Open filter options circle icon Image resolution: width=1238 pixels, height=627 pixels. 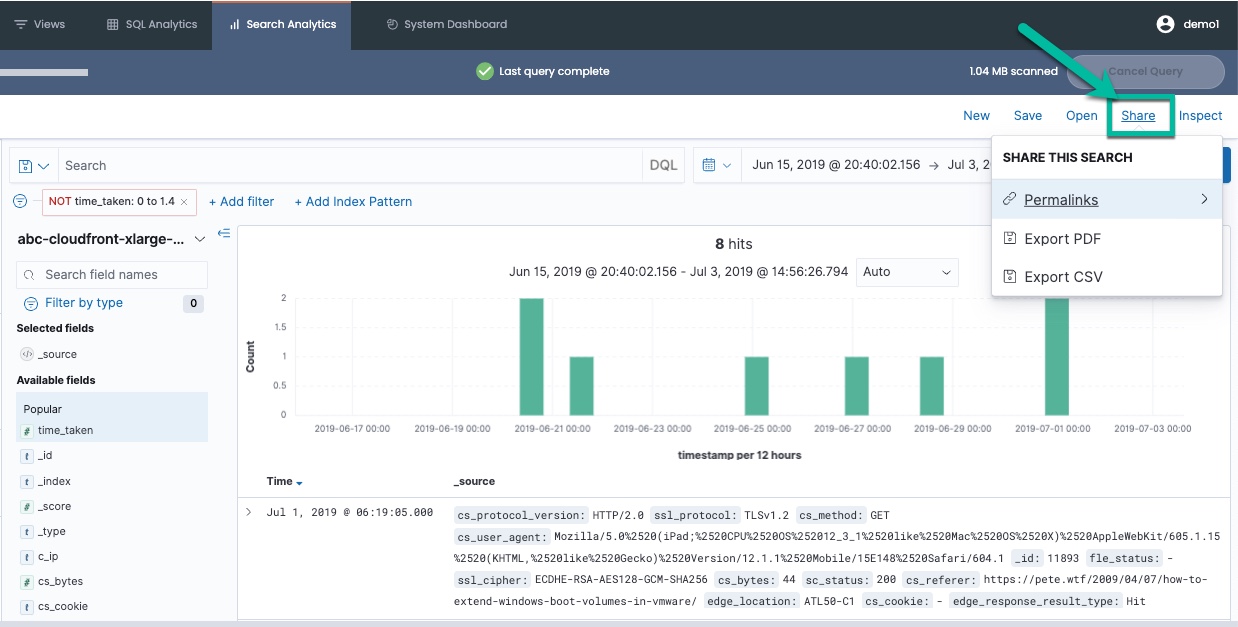pyautogui.click(x=20, y=201)
